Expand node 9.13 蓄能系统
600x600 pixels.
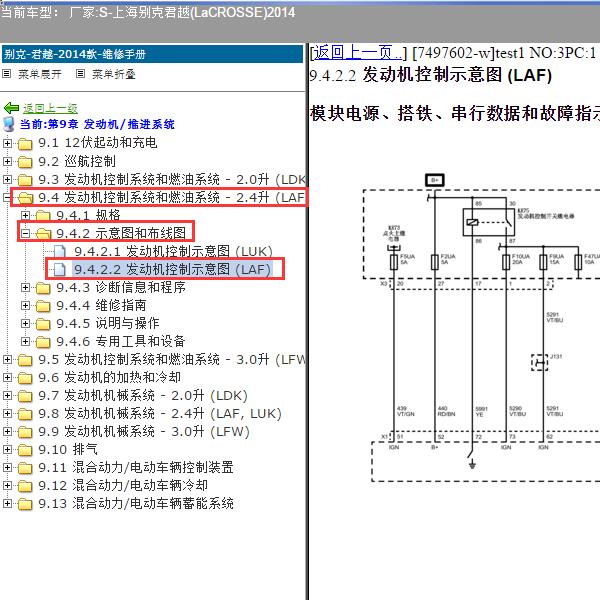tap(7, 504)
